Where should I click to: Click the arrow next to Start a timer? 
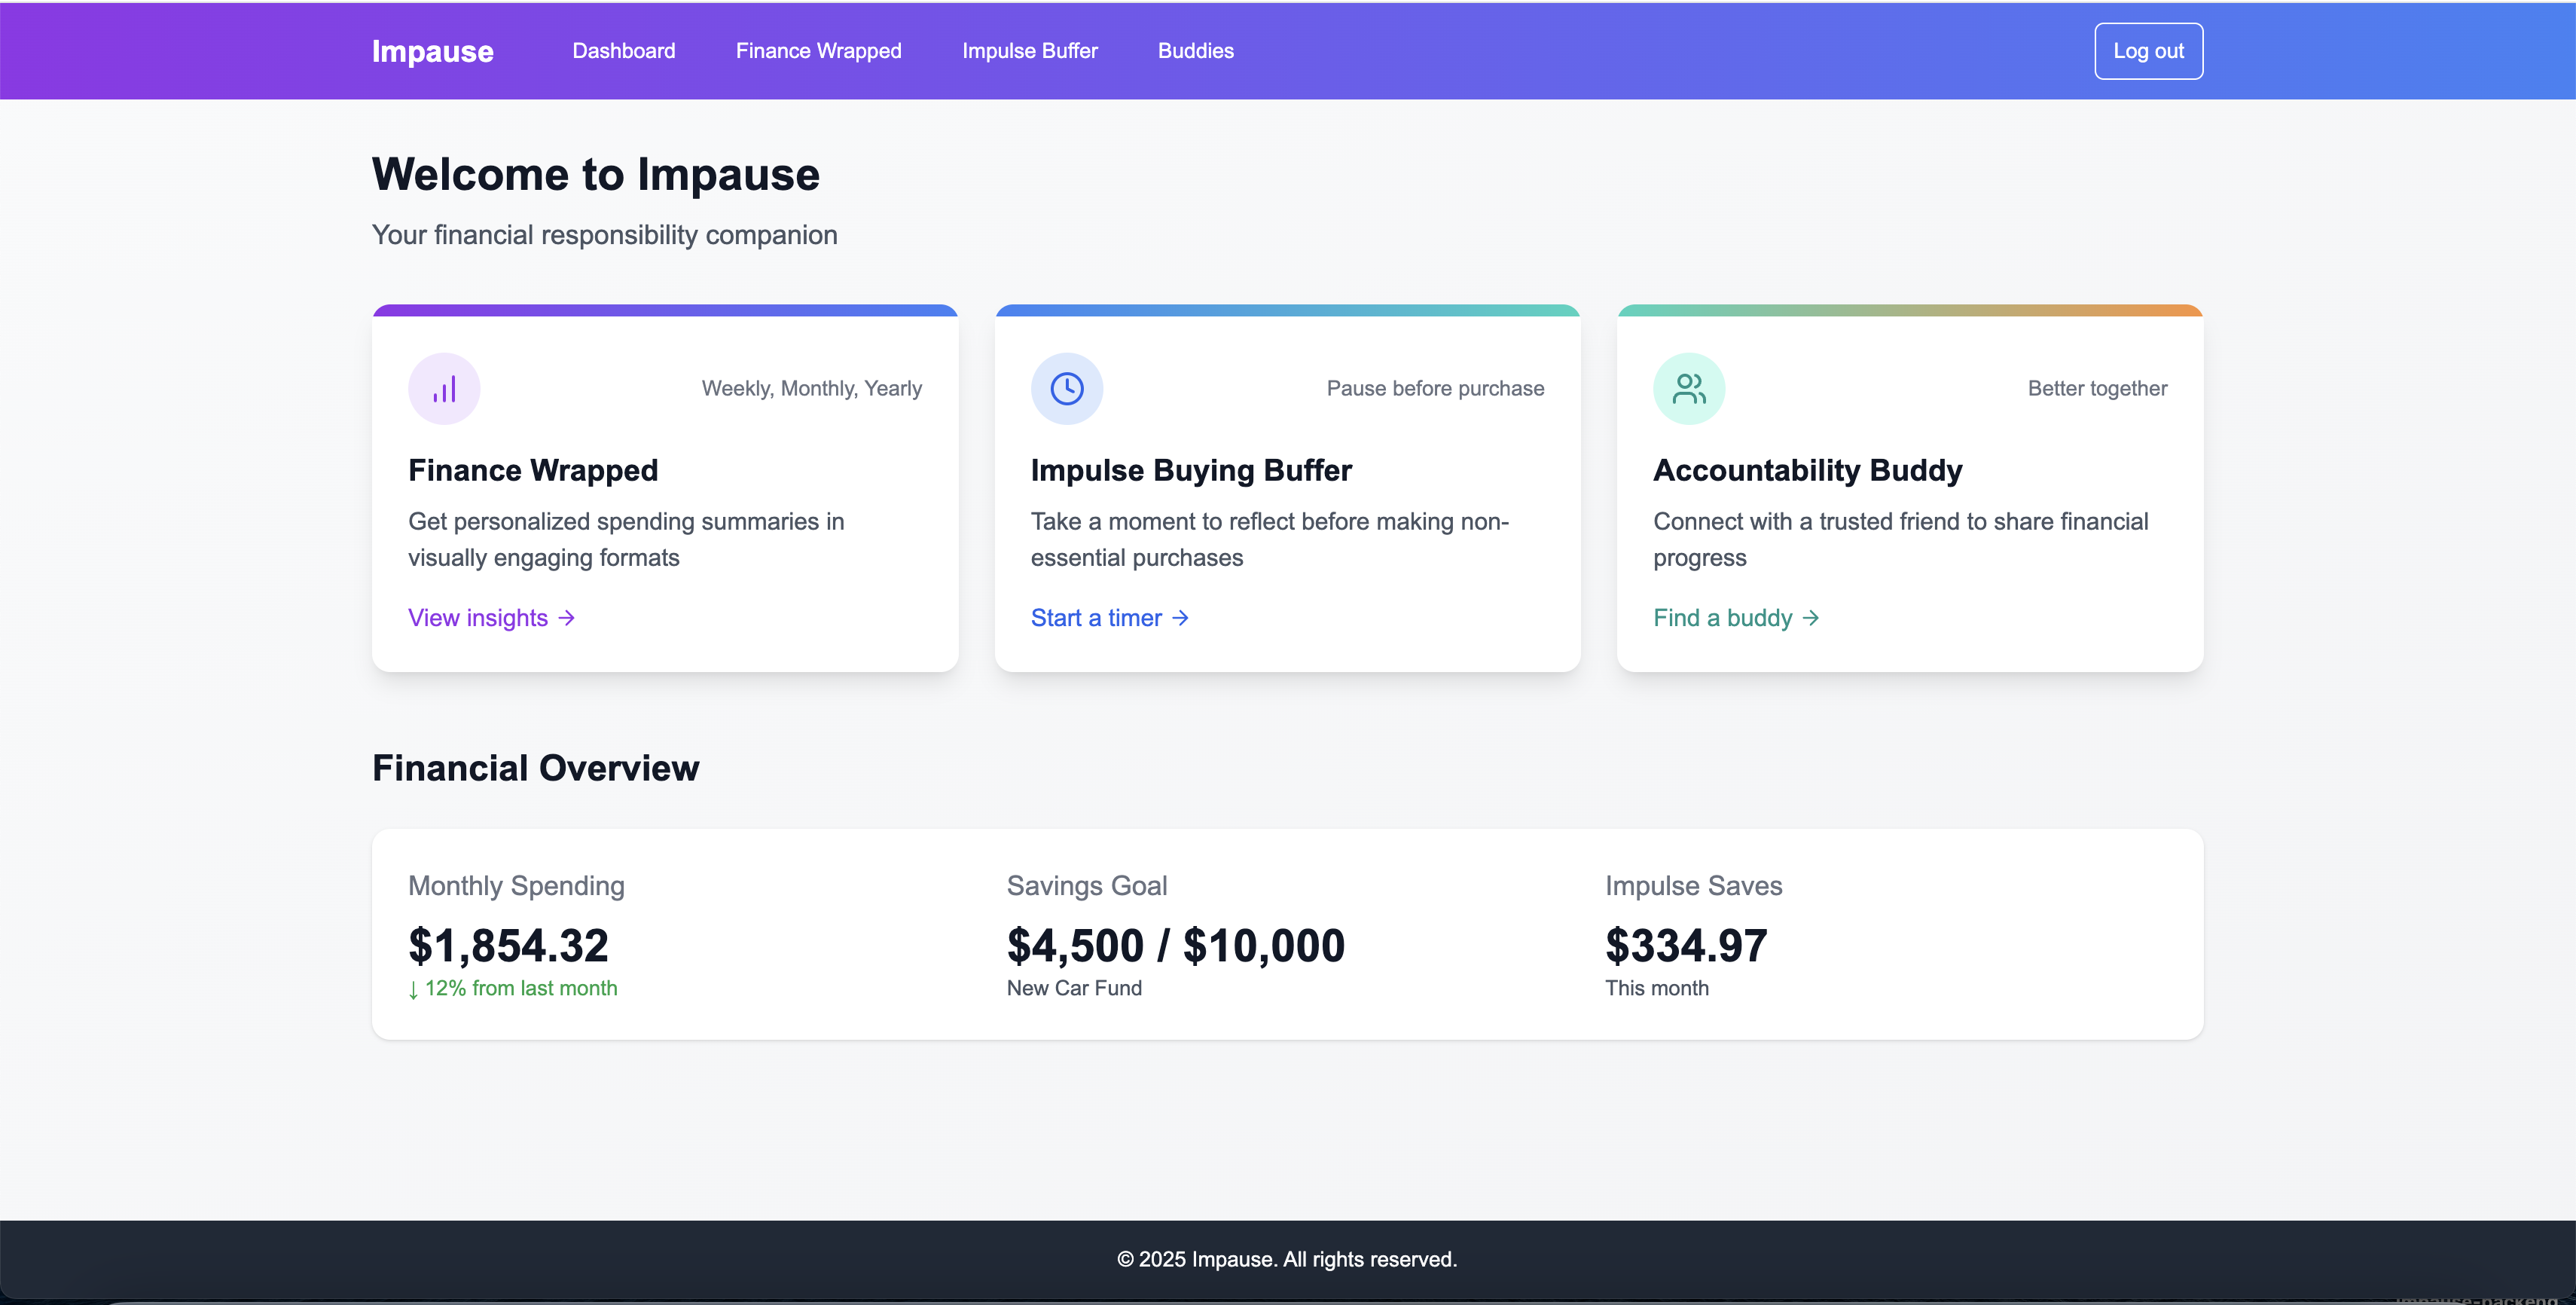(1180, 618)
